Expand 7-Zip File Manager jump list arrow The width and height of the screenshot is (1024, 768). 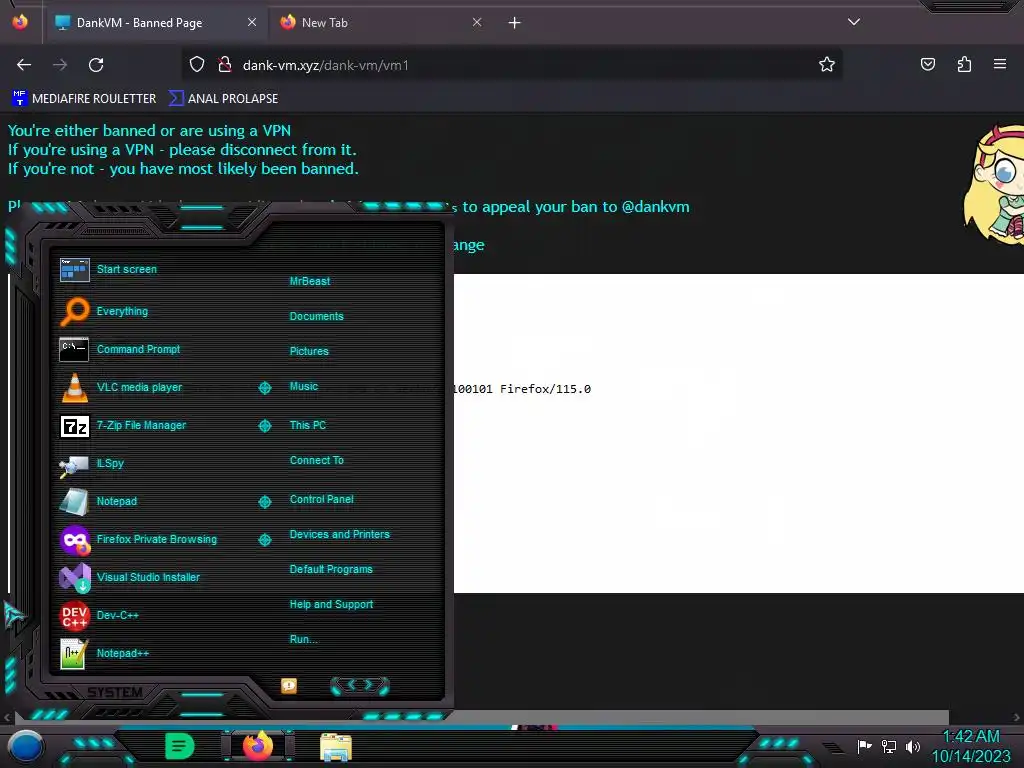(x=264, y=426)
